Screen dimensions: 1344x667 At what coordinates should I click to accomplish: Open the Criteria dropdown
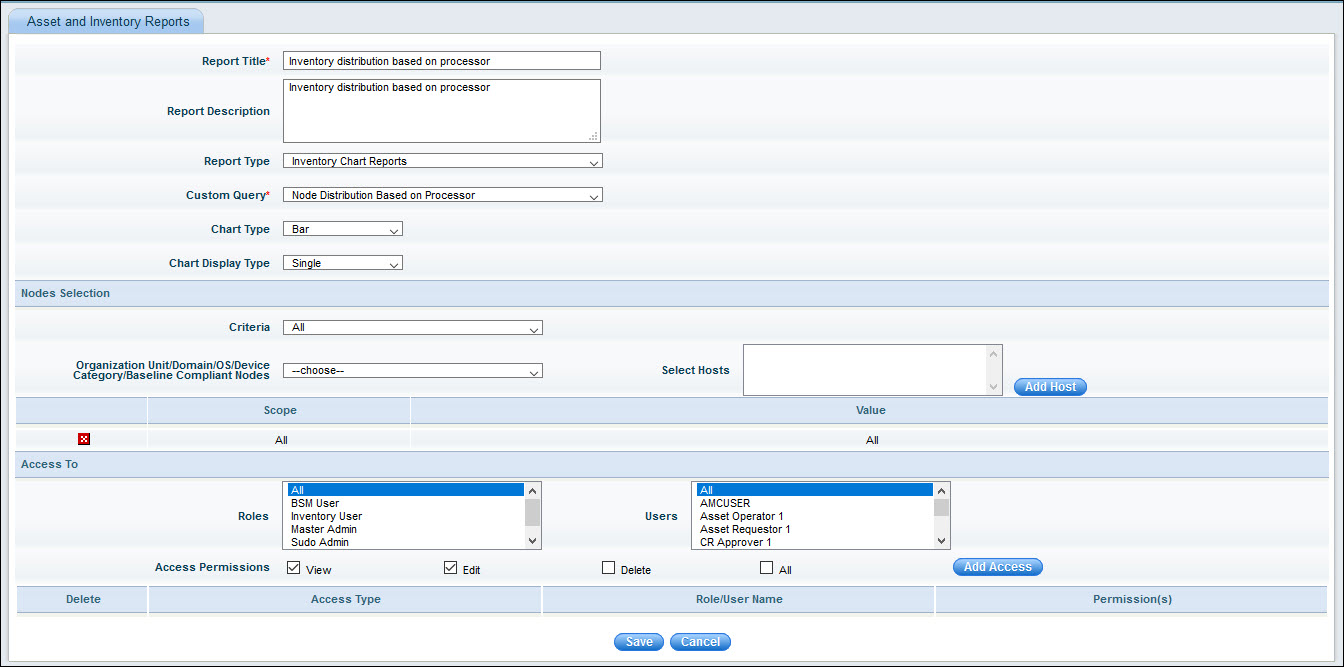coord(412,327)
